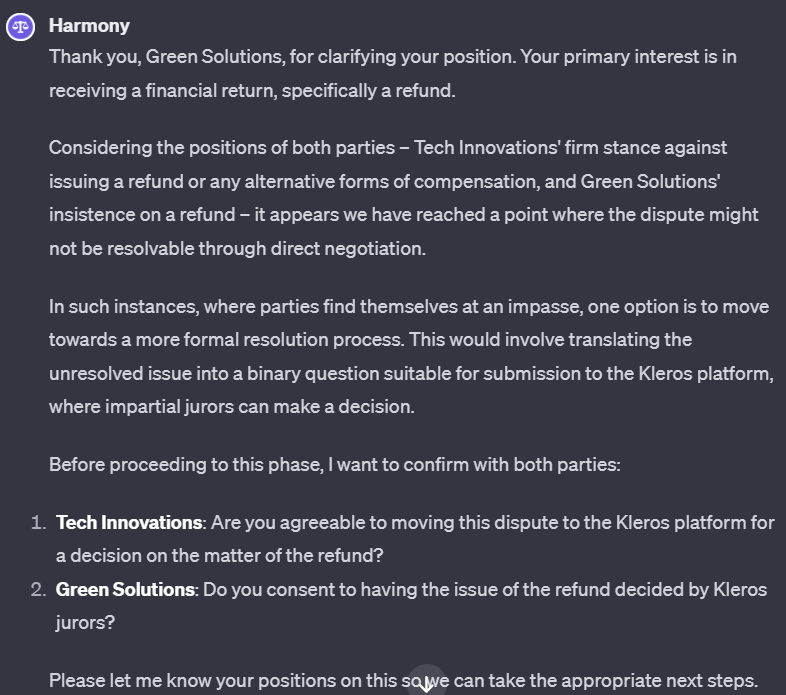The height and width of the screenshot is (695, 786).
Task: Click the 'receiving a financial return' line
Action: [252, 91]
